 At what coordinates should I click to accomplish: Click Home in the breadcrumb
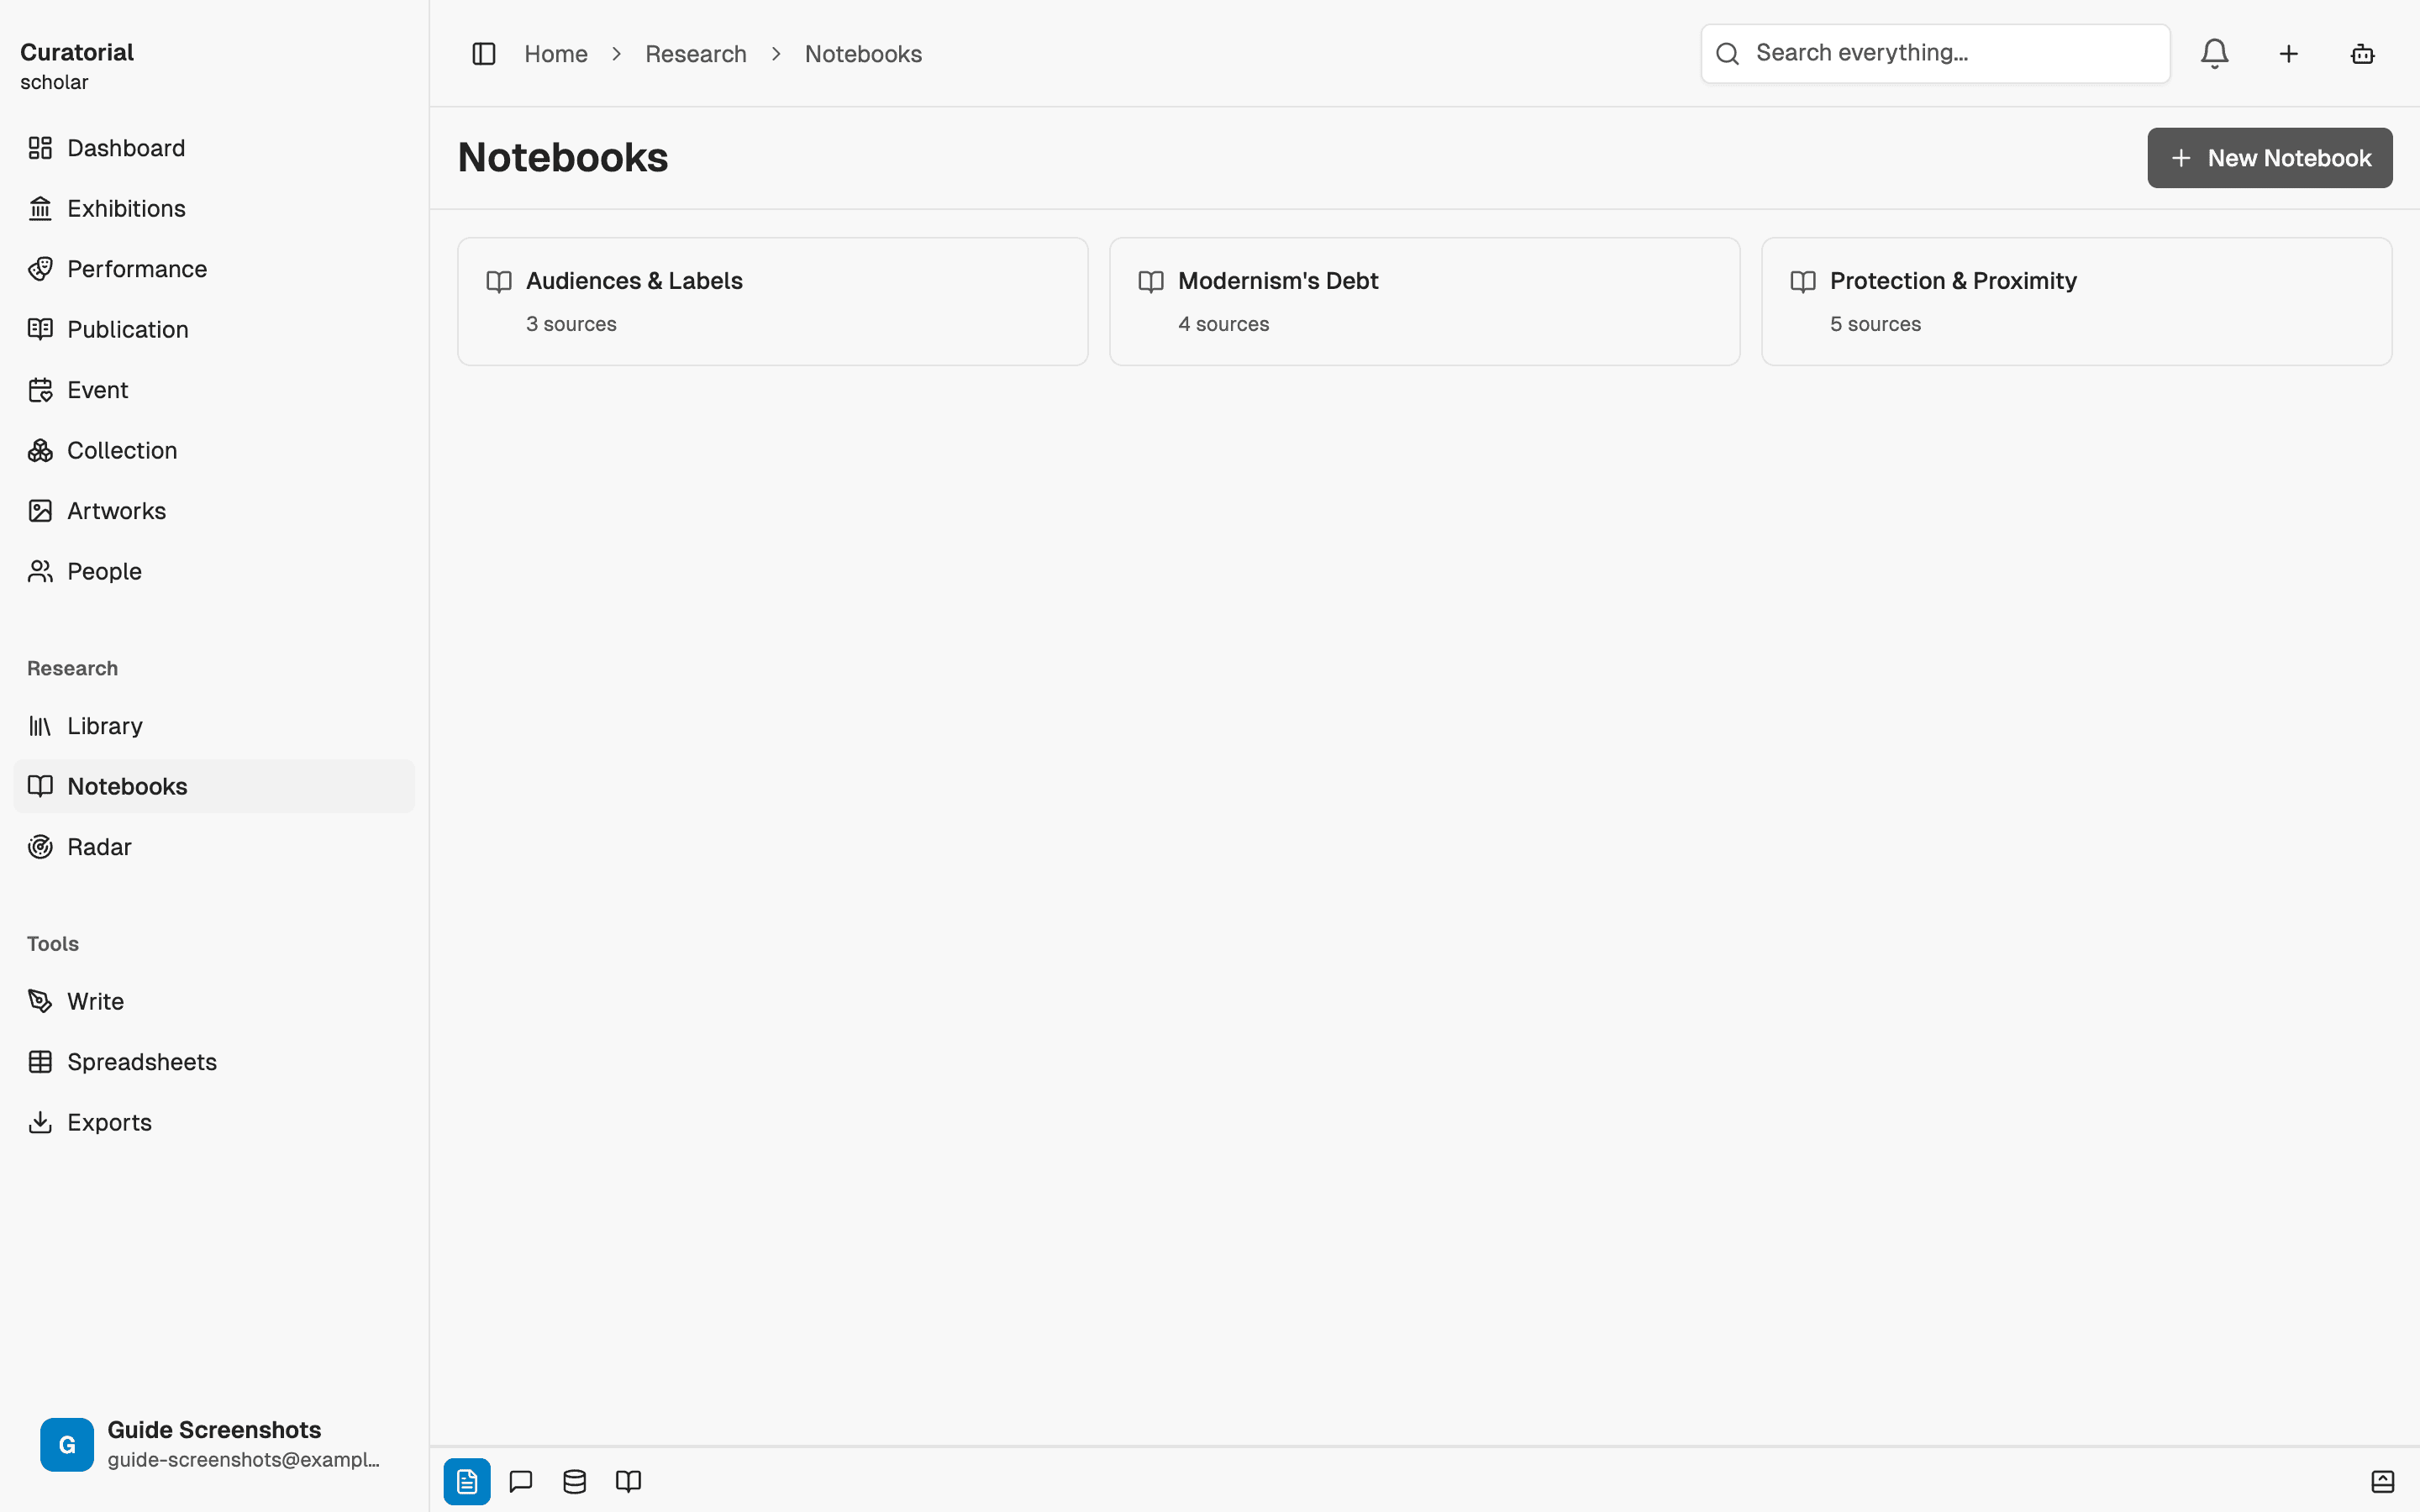tap(556, 54)
